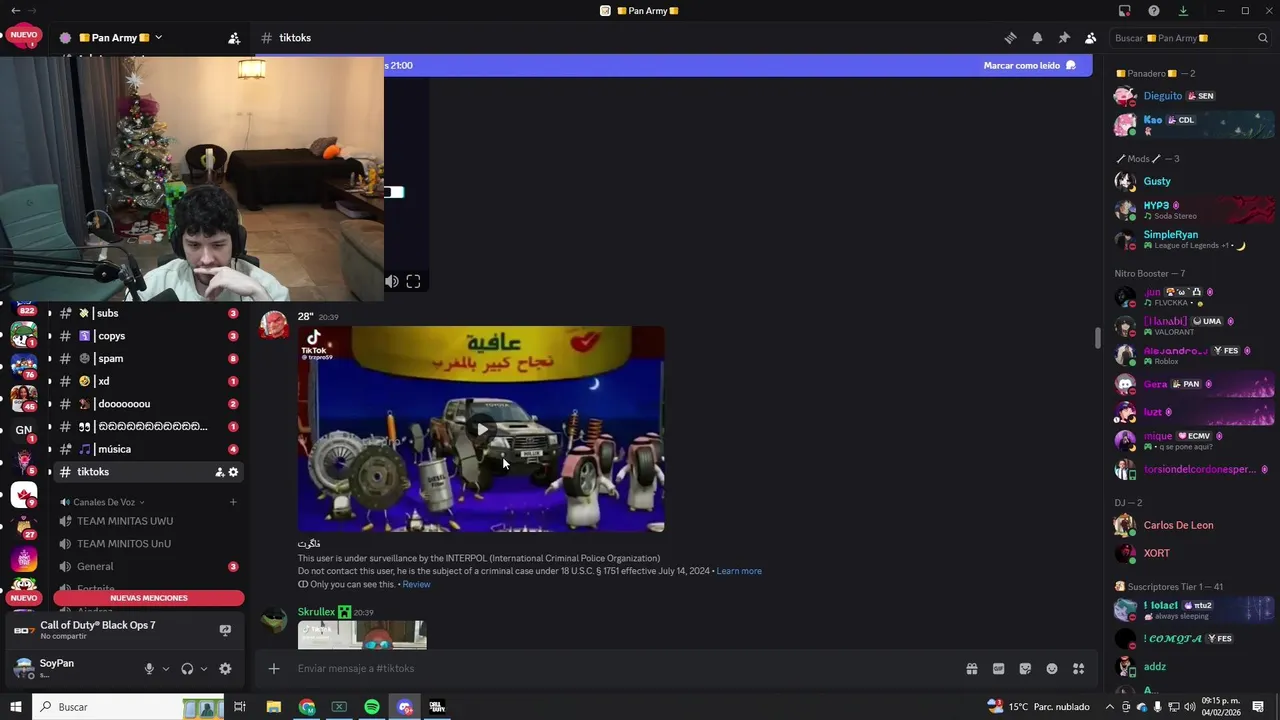Collapse the Canales De Voz category

point(104,502)
